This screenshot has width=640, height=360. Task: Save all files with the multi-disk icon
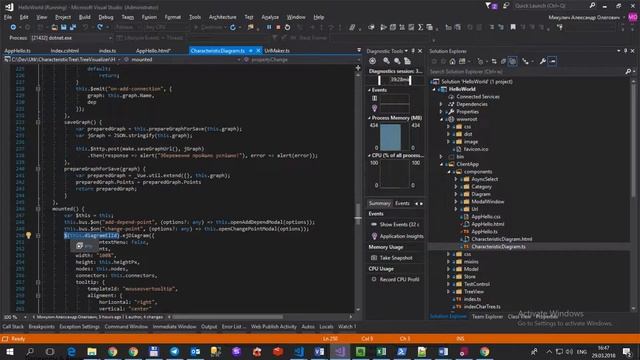pyautogui.click(x=73, y=27)
